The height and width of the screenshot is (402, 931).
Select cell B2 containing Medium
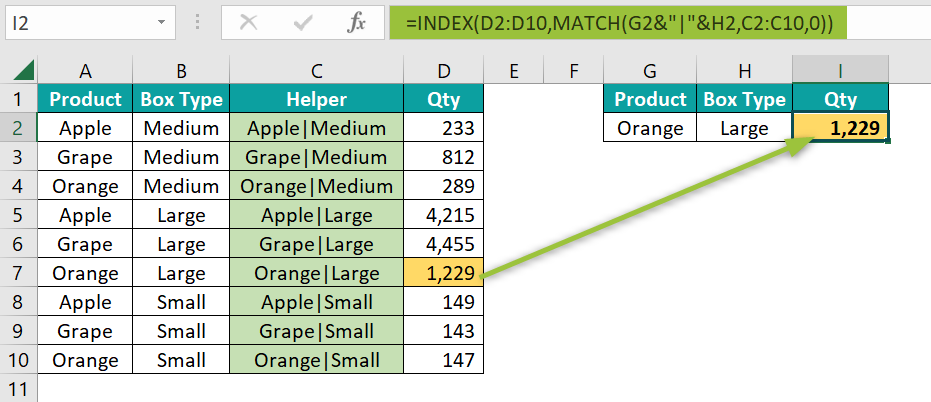[x=181, y=127]
